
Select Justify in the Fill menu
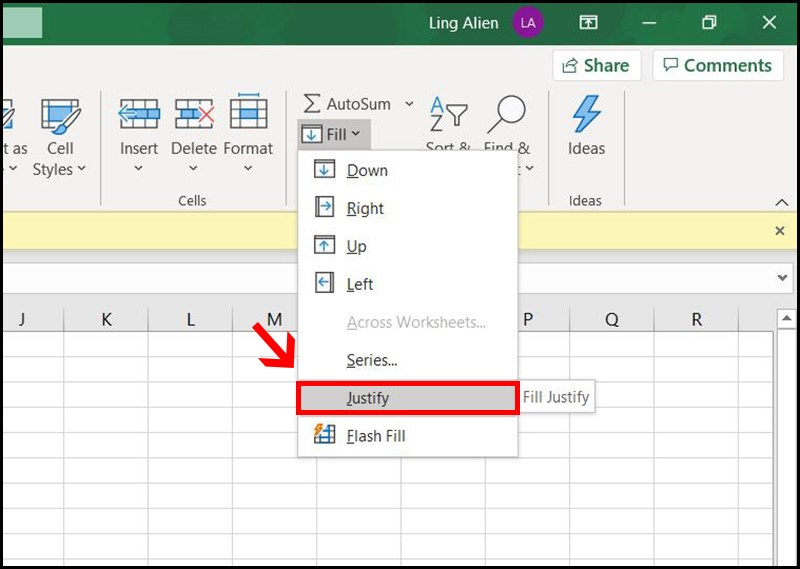coord(408,398)
